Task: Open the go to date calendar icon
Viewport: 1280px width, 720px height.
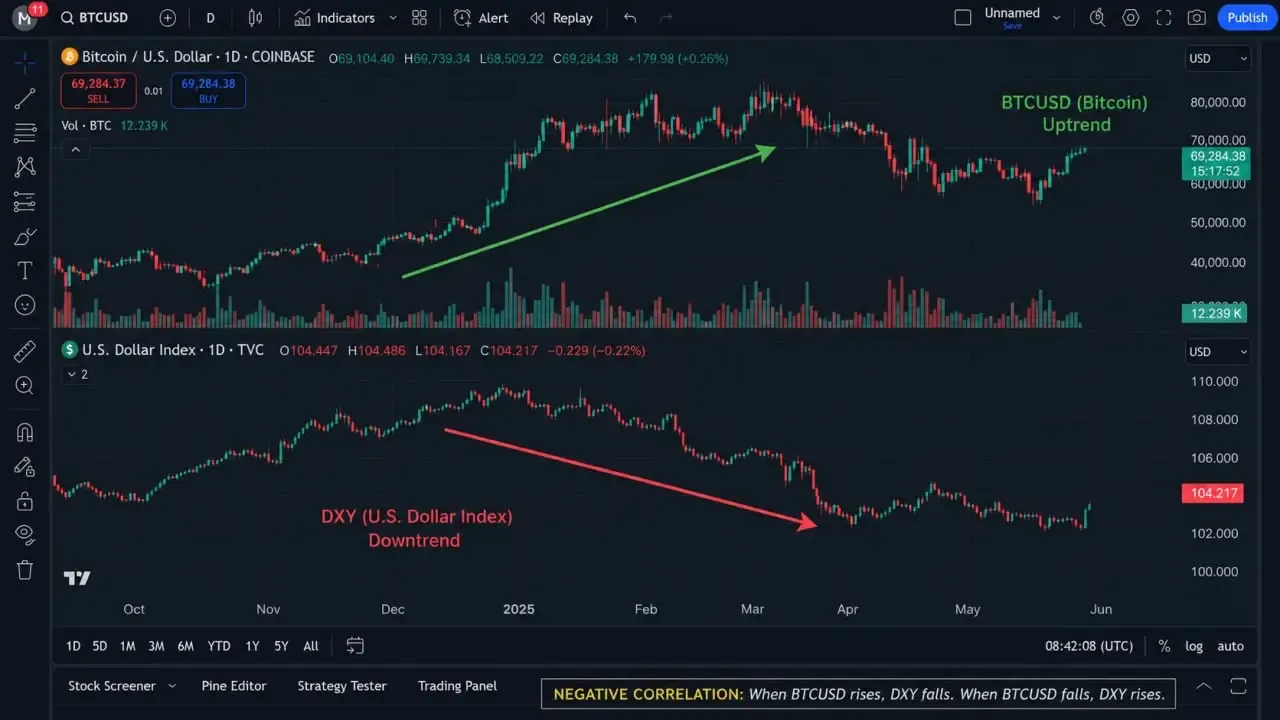Action: 355,646
